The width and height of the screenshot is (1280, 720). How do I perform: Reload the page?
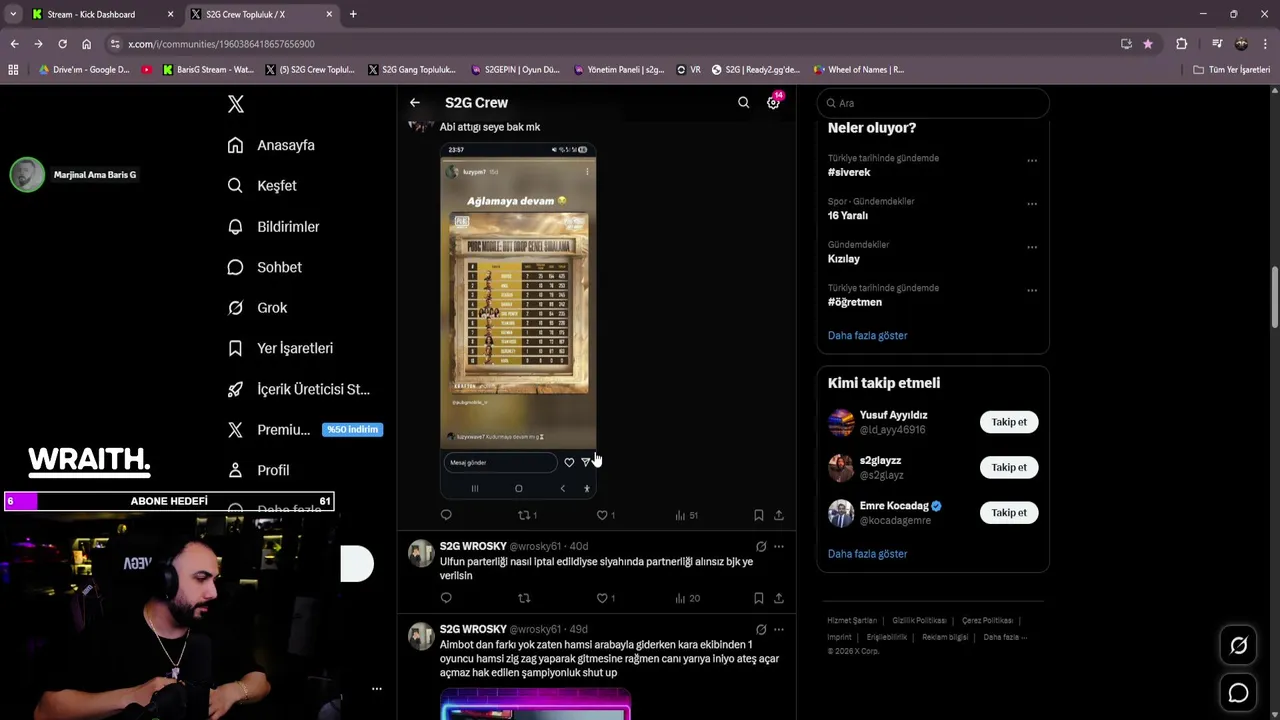(x=62, y=44)
